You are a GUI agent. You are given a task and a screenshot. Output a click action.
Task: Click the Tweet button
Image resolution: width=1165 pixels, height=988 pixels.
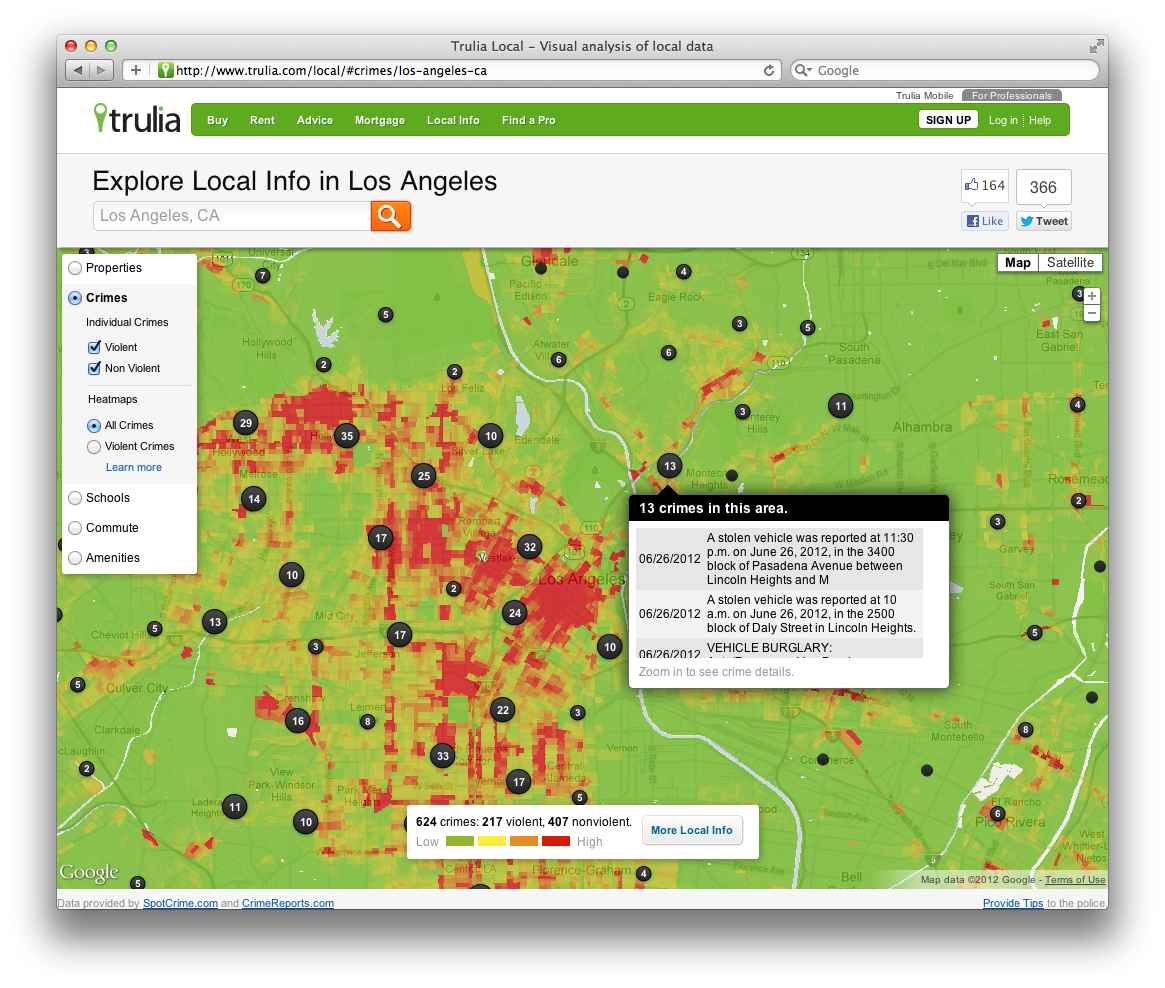pos(1044,221)
